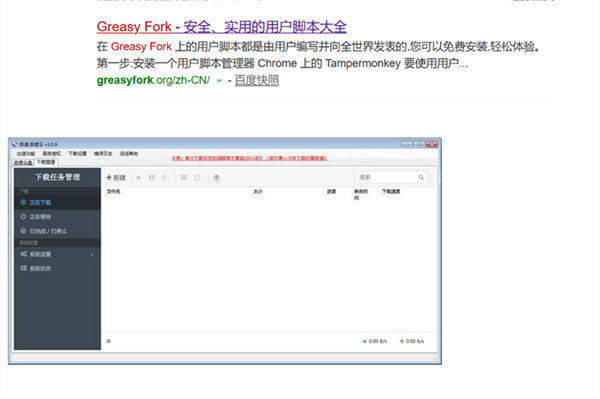600x399 pixels.
Task: Click the 新建 plus button
Action: click(x=116, y=178)
